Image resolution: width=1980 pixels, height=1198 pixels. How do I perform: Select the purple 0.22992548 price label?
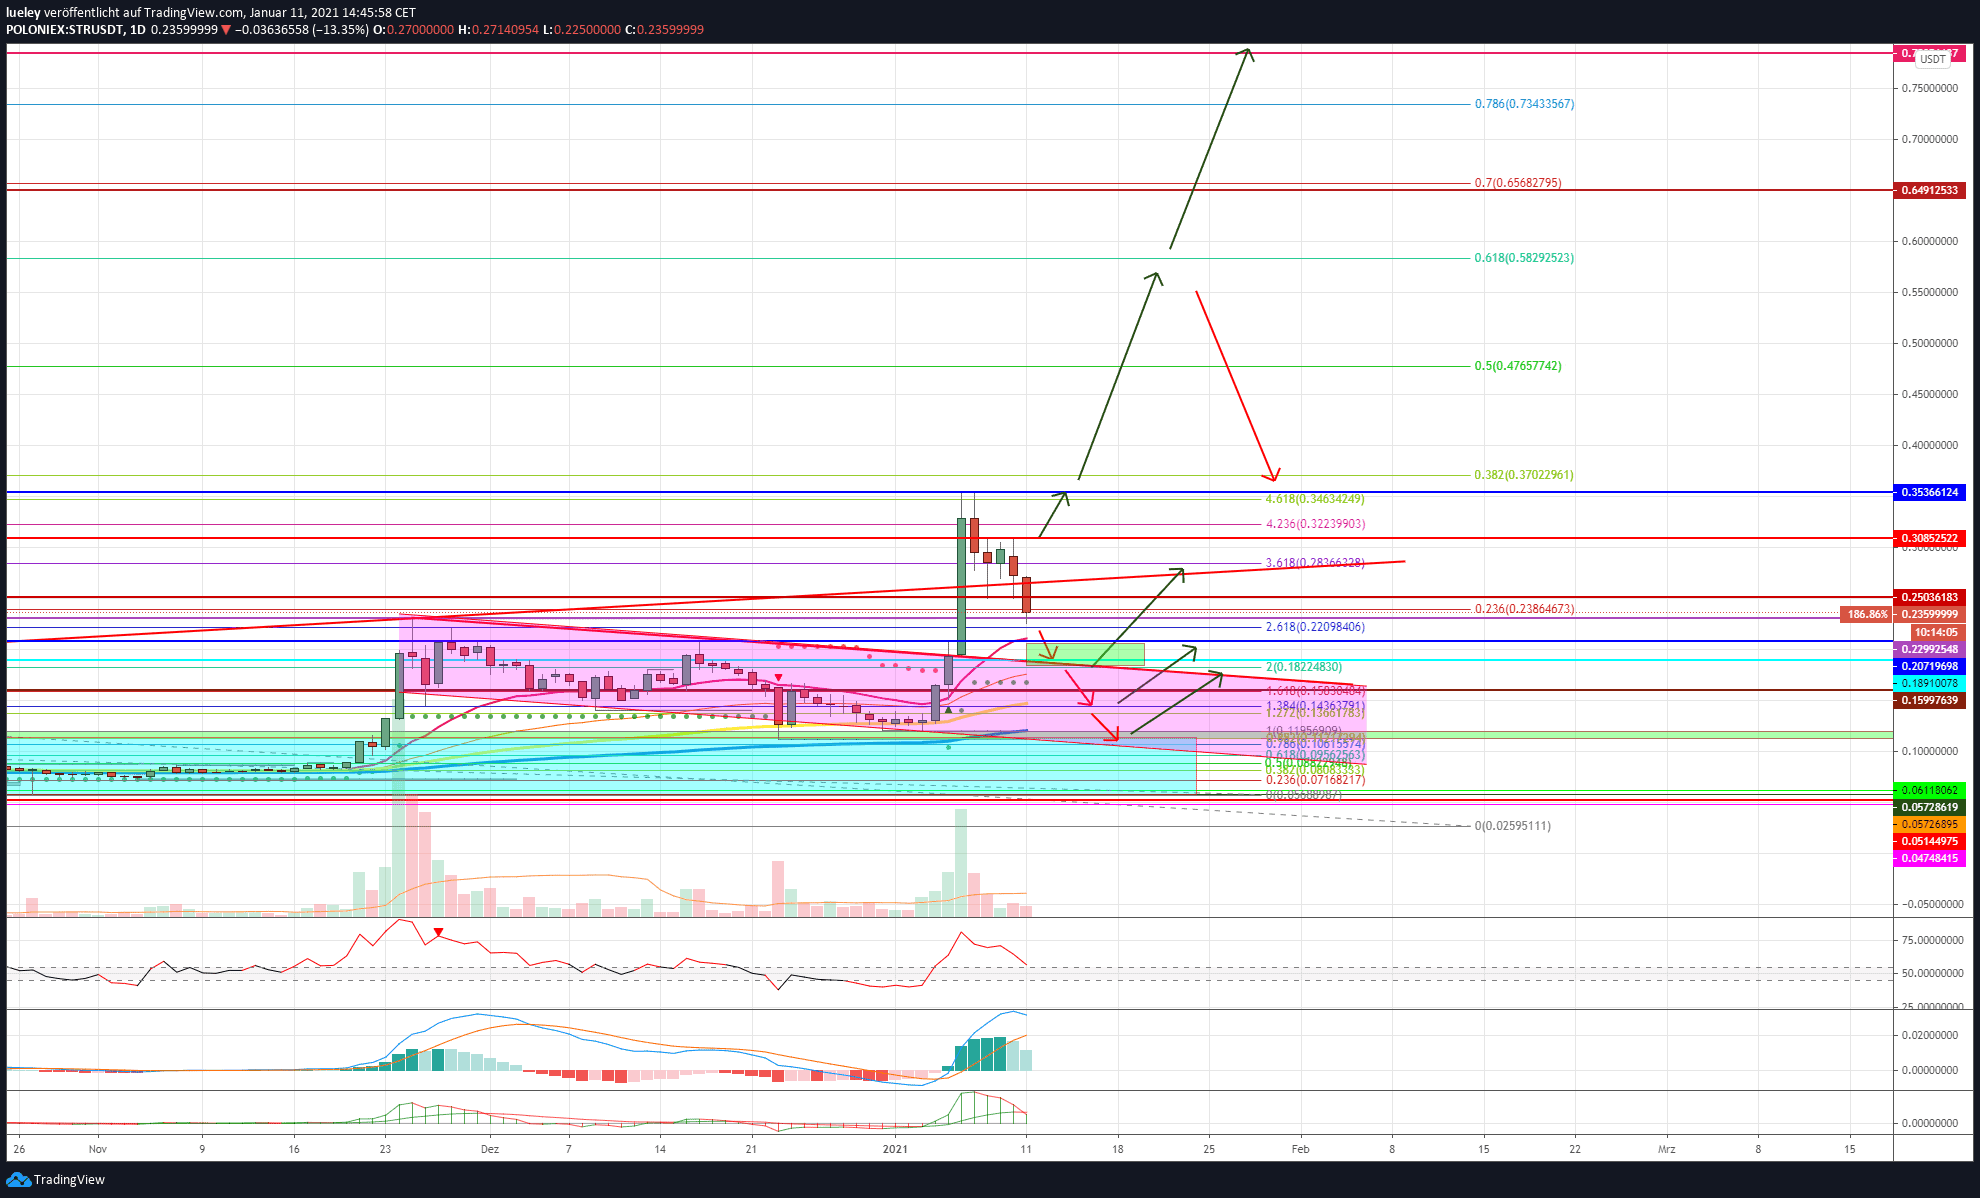click(1929, 649)
